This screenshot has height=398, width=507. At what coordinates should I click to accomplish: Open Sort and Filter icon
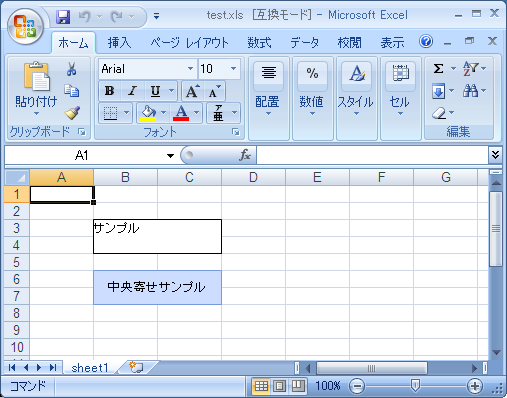470,69
